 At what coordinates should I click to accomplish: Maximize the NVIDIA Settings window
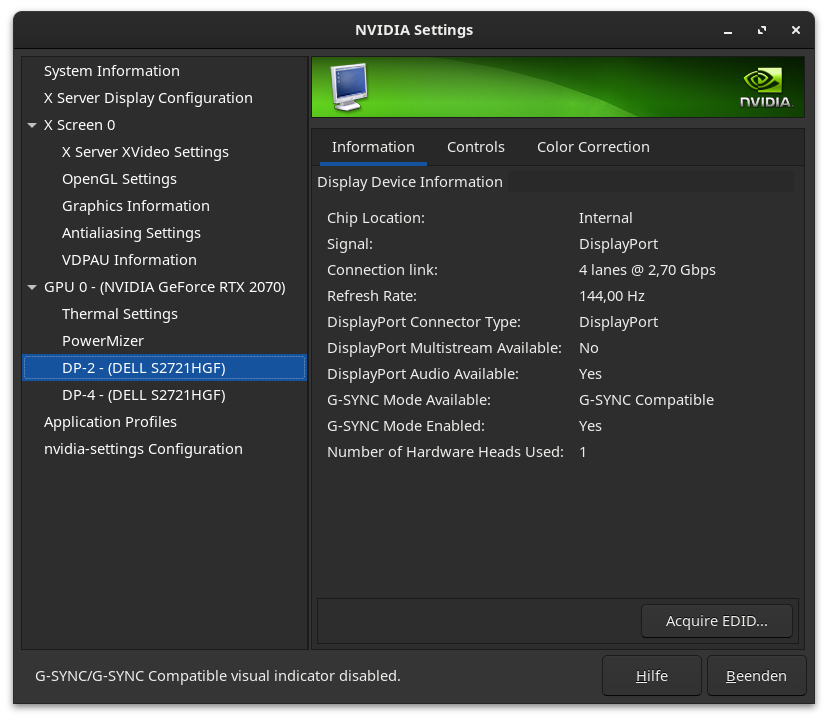[x=761, y=31]
